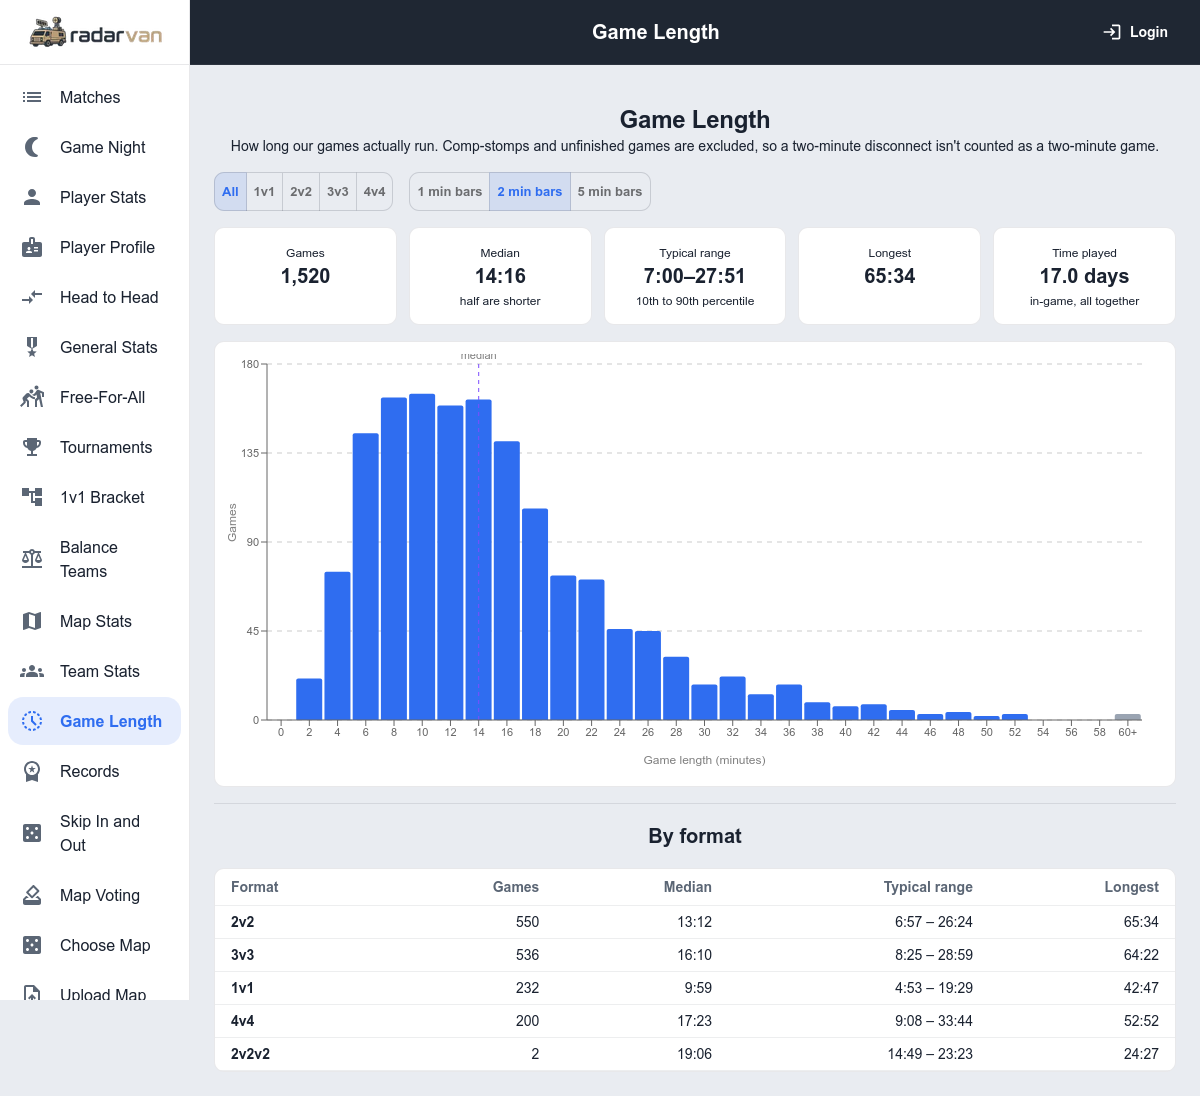Select the Map Voting ballot icon
This screenshot has width=1200, height=1096.
(x=32, y=895)
